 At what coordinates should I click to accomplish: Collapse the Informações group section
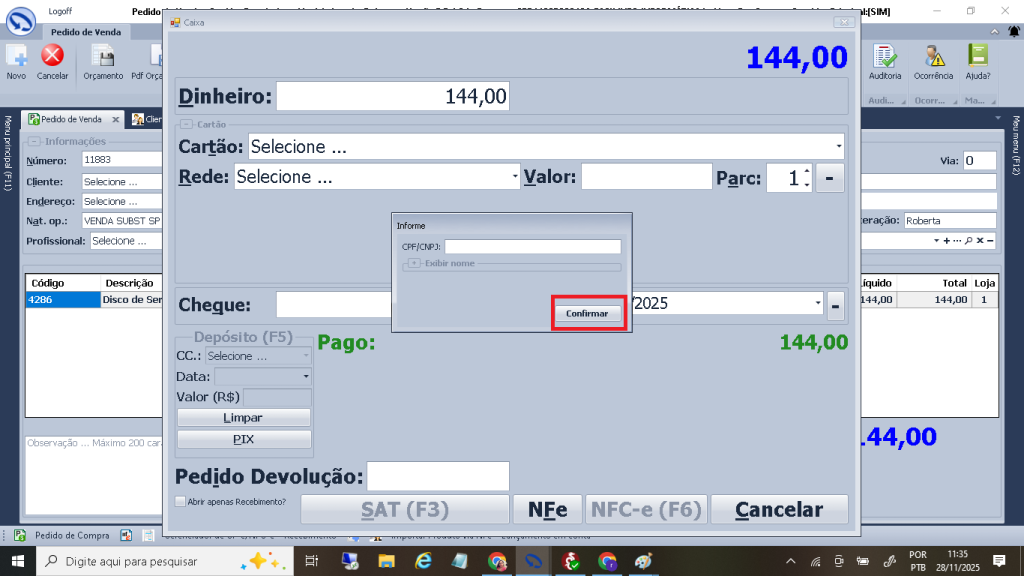35,141
